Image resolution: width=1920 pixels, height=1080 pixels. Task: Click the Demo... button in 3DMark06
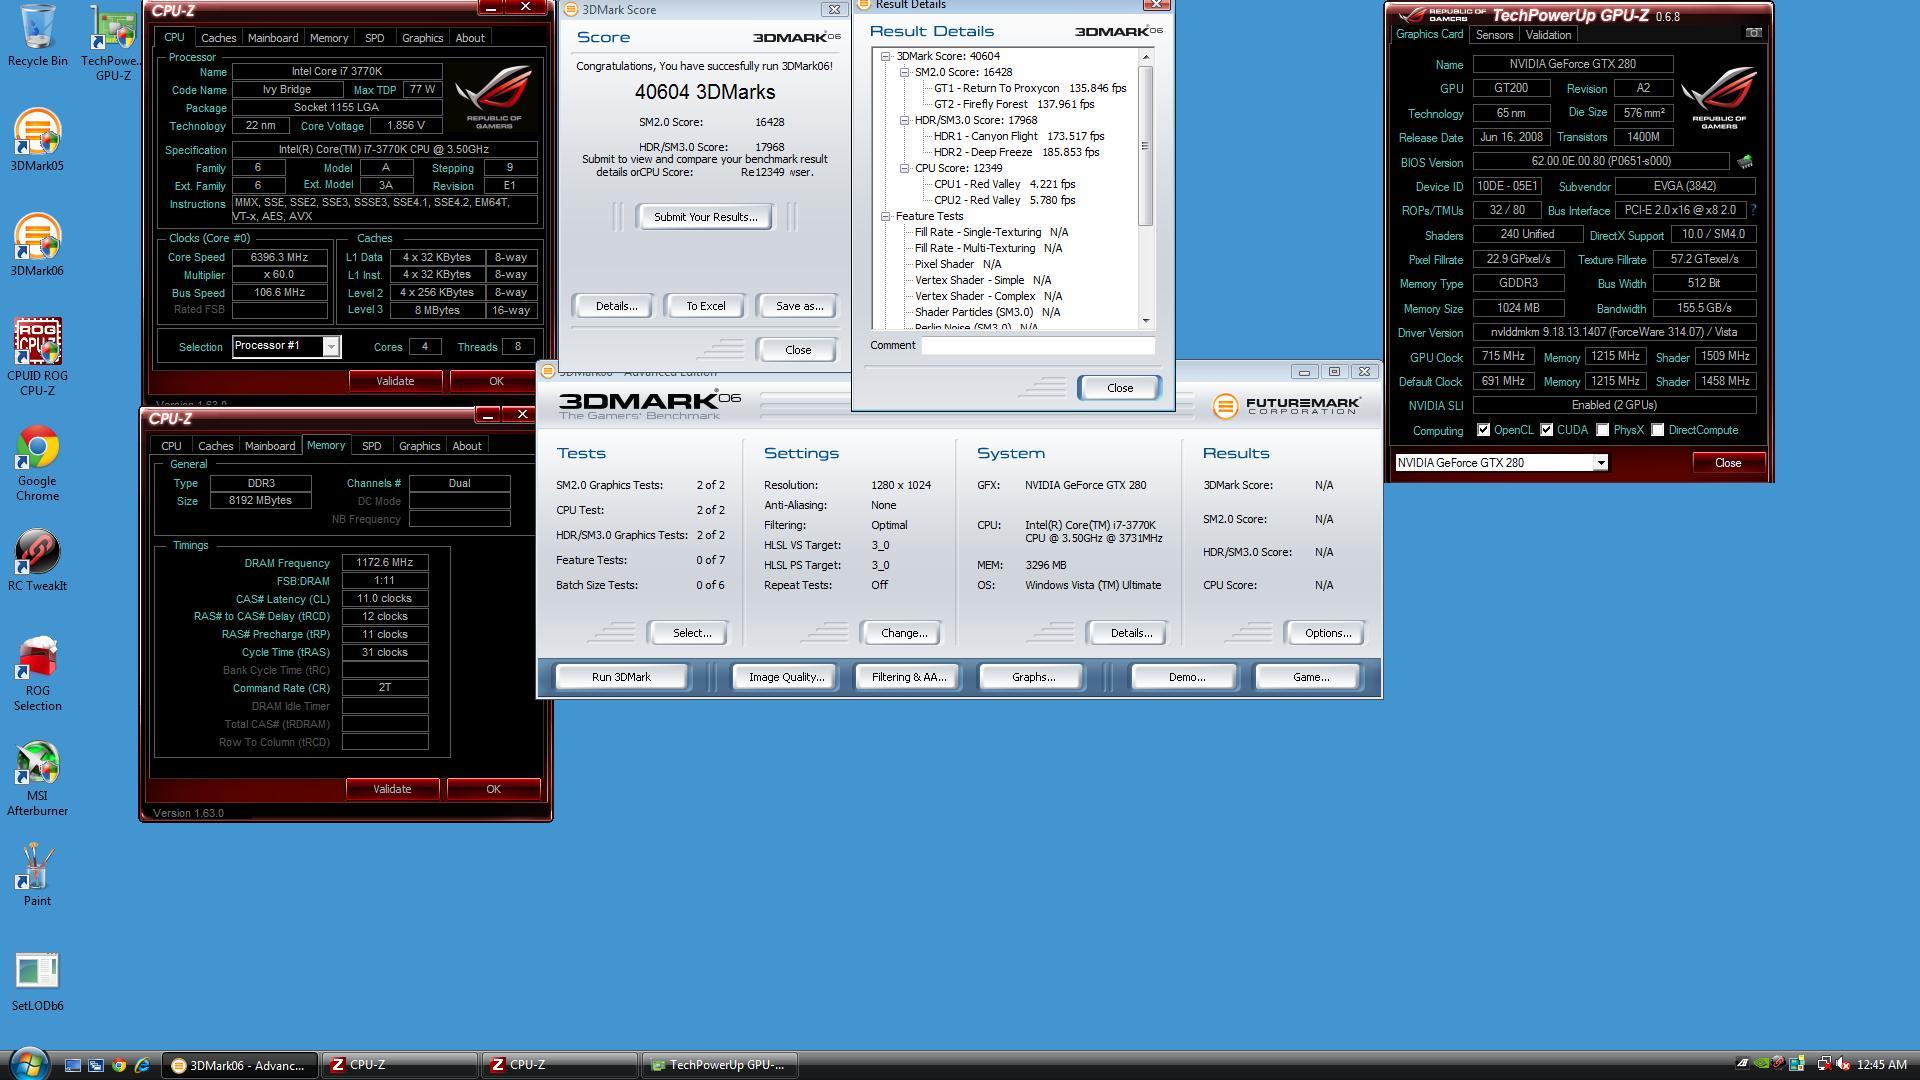1186,677
